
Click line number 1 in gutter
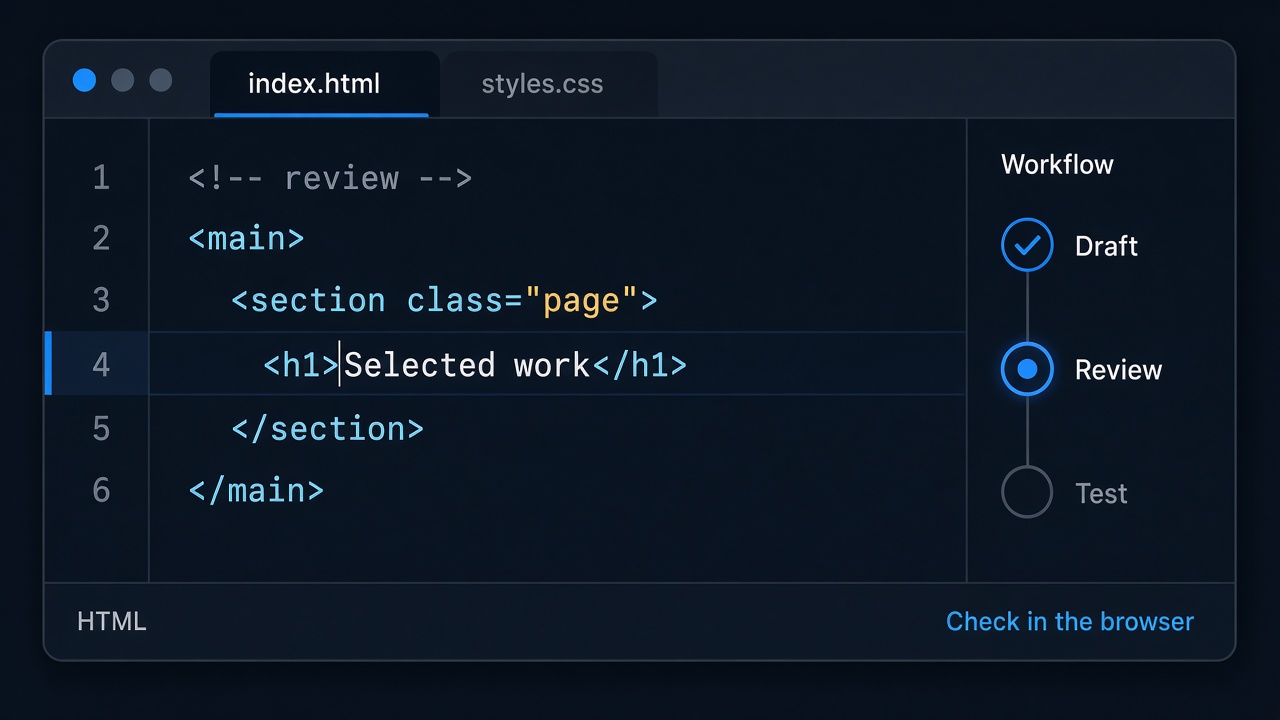[x=101, y=178]
